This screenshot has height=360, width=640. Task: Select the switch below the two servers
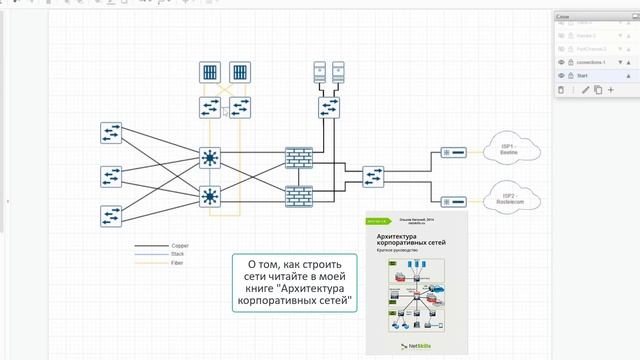pos(329,108)
